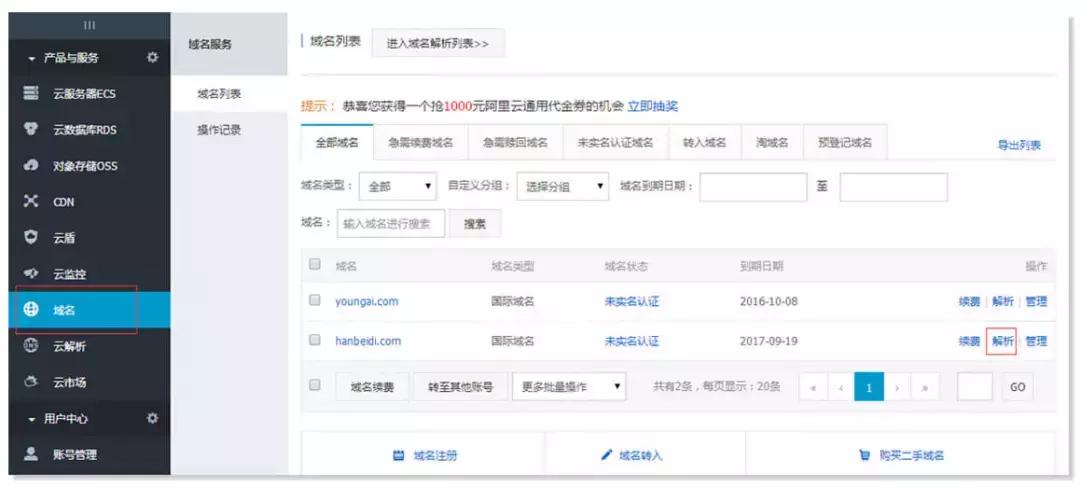The width and height of the screenshot is (1080, 488).
Task: Open the CDN cross icon
Action: [31, 202]
